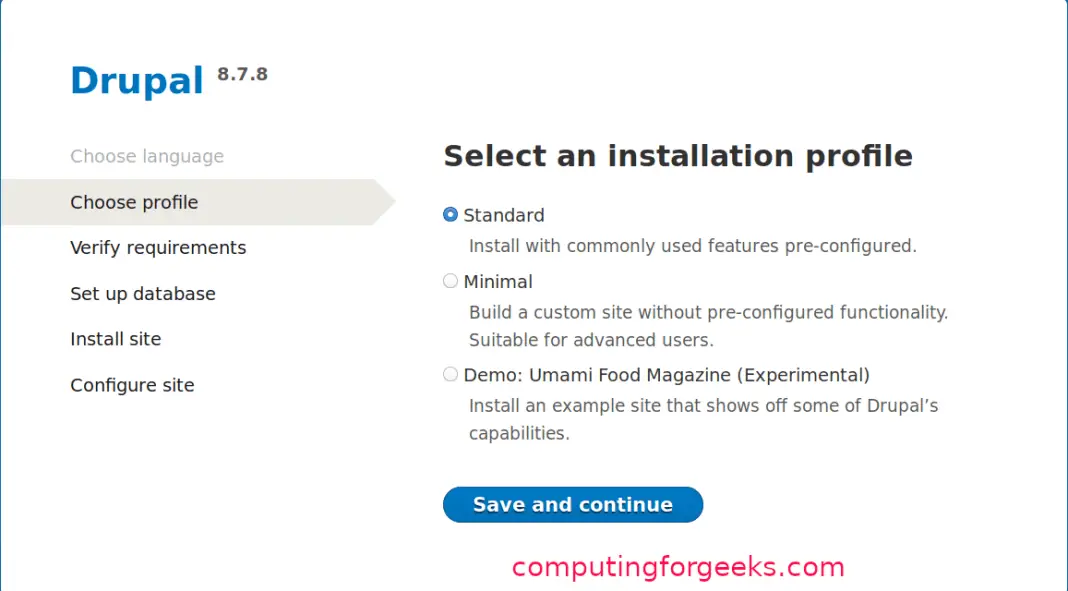This screenshot has height=591, width=1068.
Task: Select the Install site step
Action: coord(115,339)
